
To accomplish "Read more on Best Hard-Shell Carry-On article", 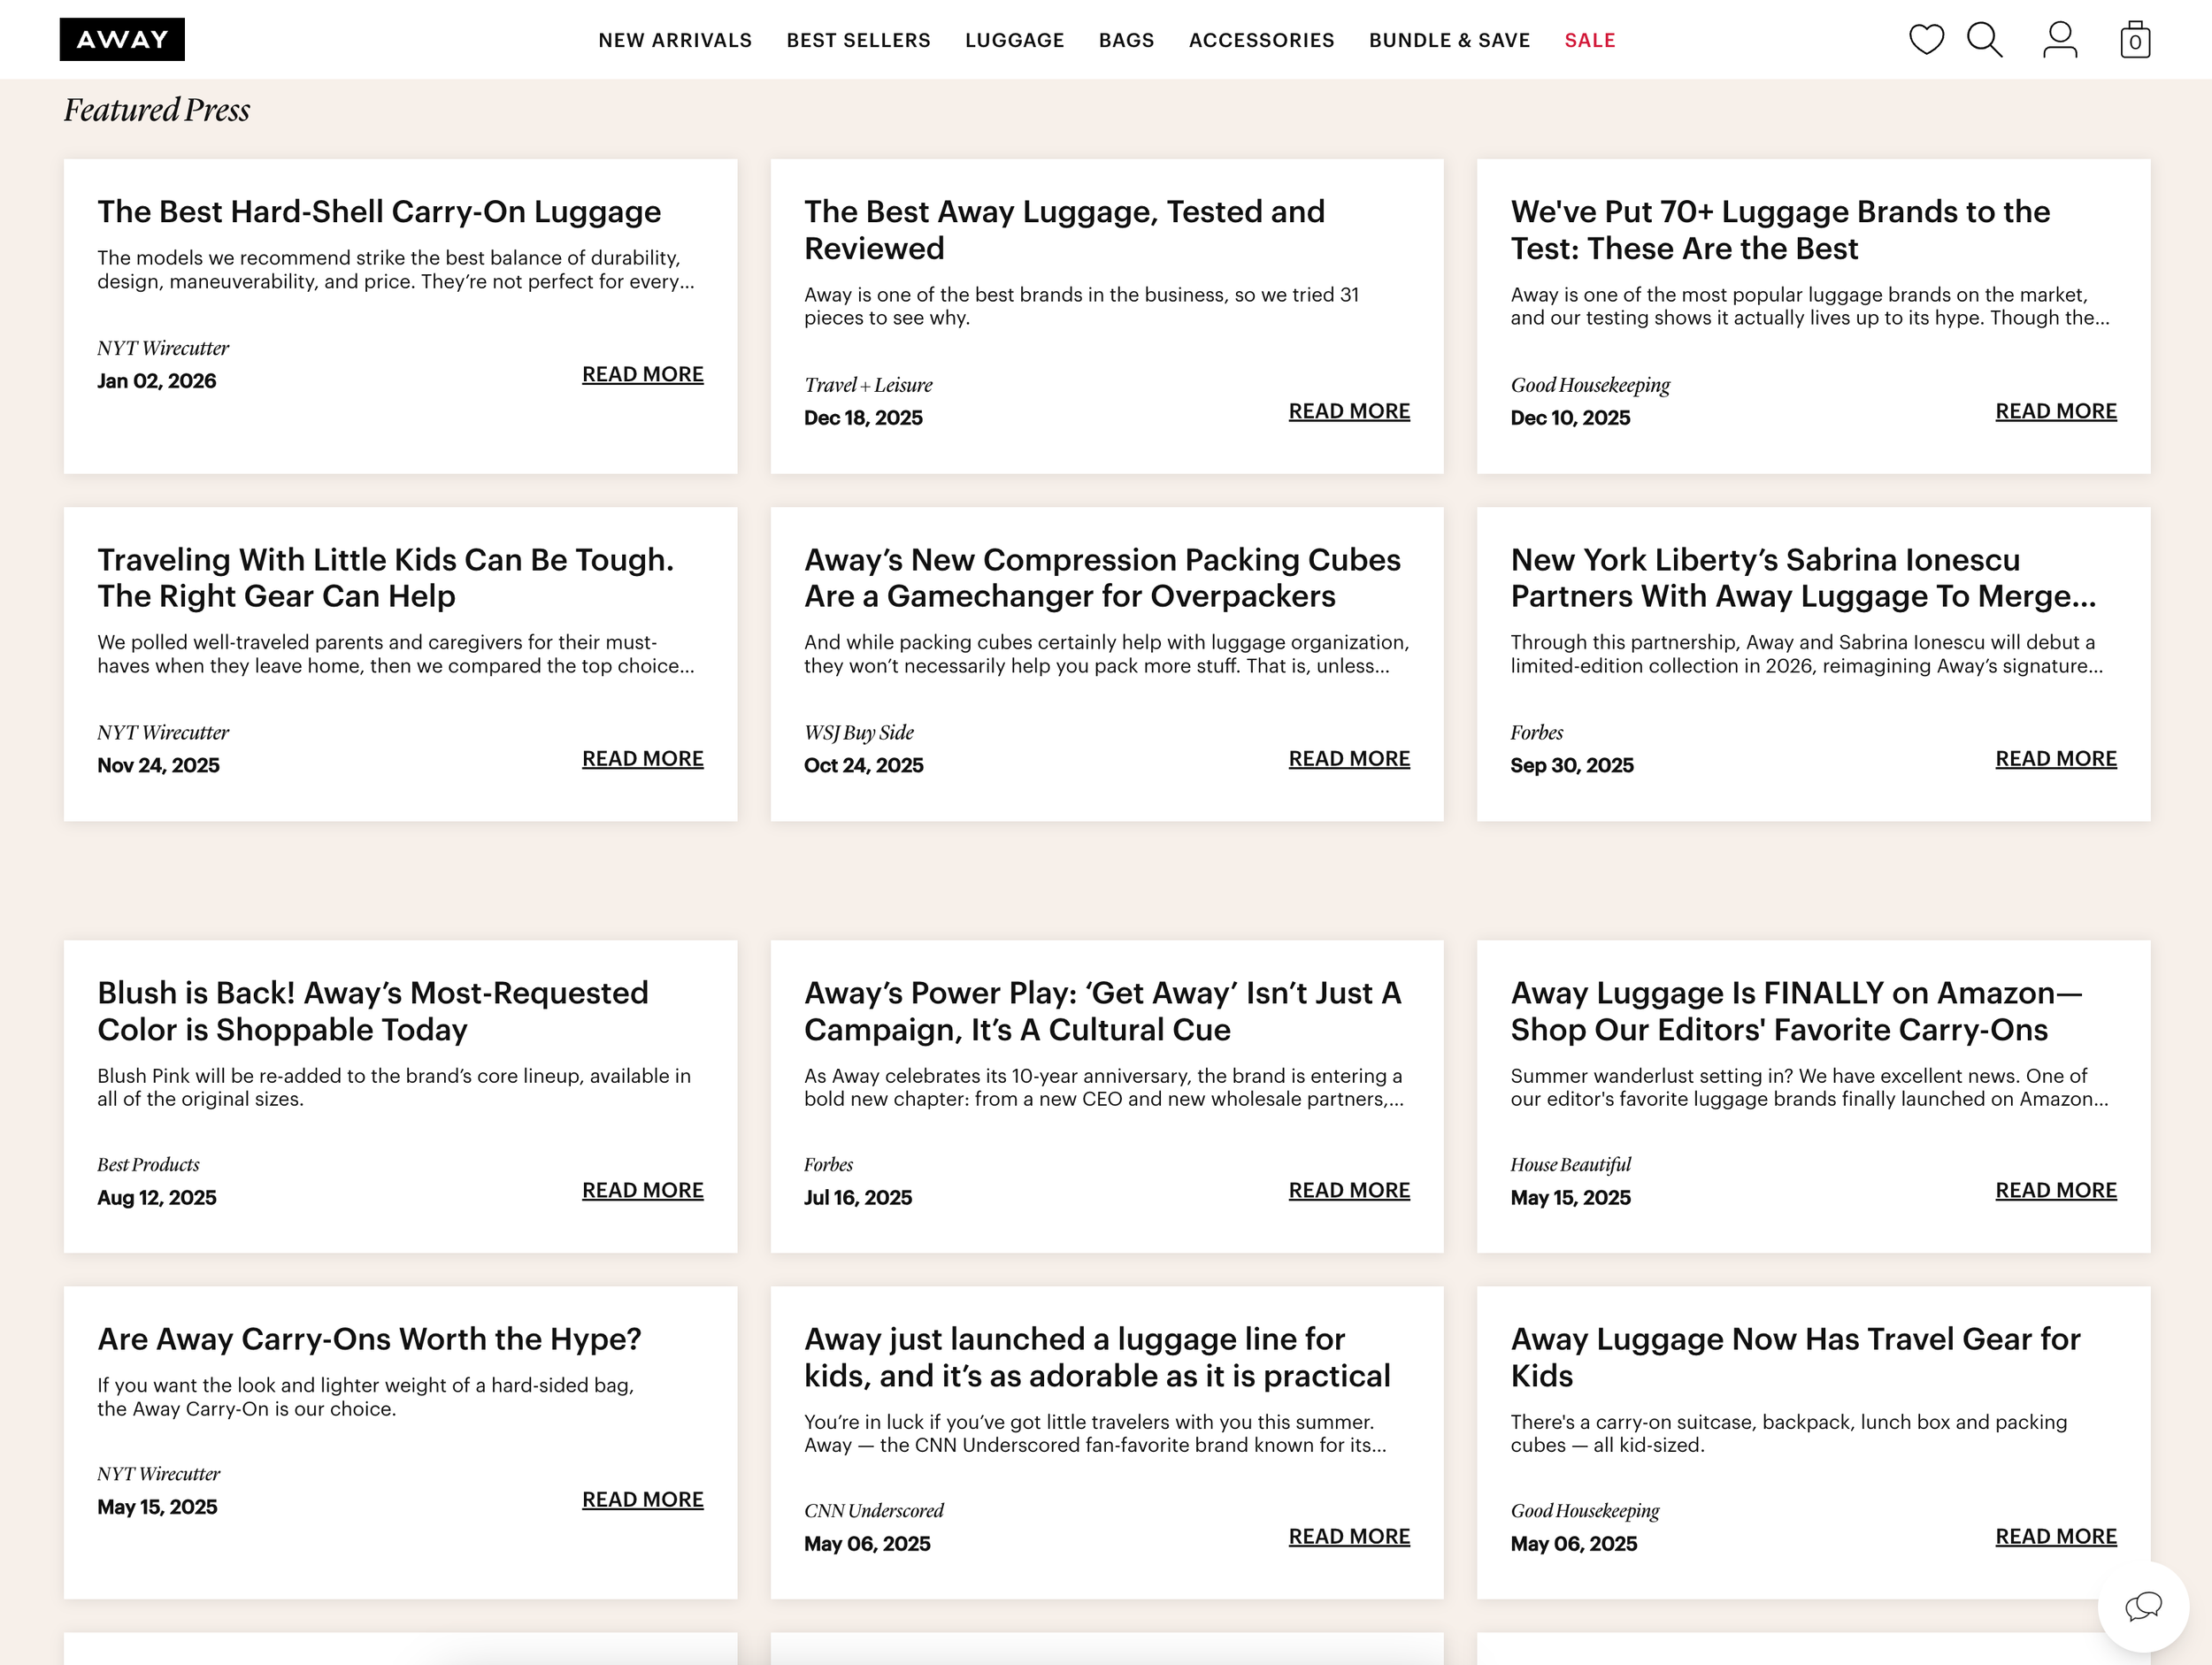I will [642, 374].
